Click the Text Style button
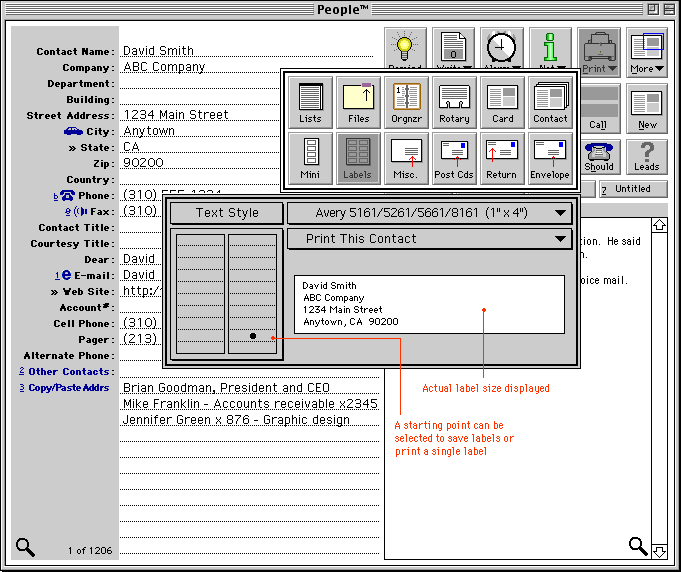 click(x=227, y=213)
